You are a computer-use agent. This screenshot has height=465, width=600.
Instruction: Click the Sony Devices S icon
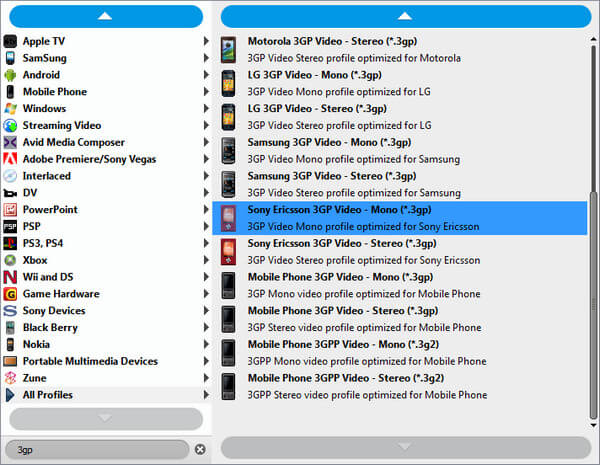10,310
